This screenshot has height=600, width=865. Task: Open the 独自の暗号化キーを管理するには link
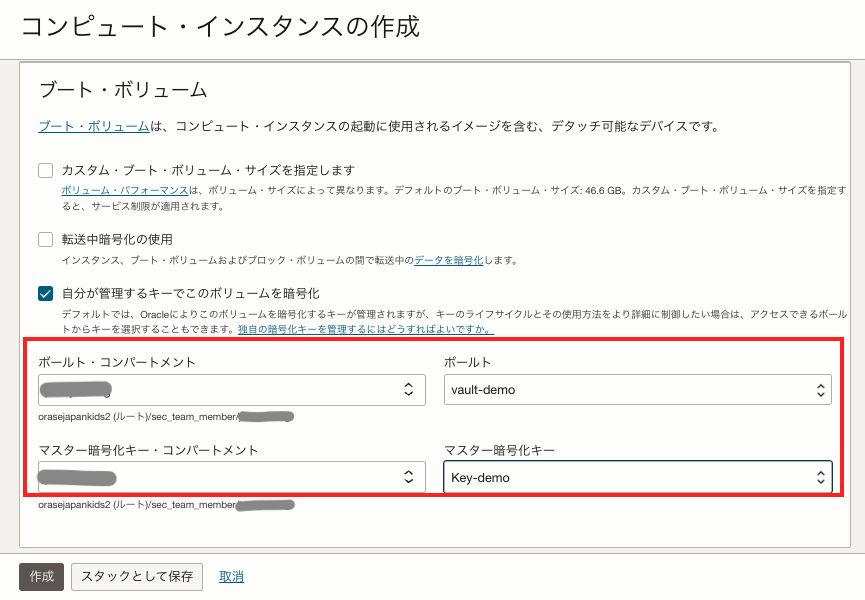tap(365, 329)
